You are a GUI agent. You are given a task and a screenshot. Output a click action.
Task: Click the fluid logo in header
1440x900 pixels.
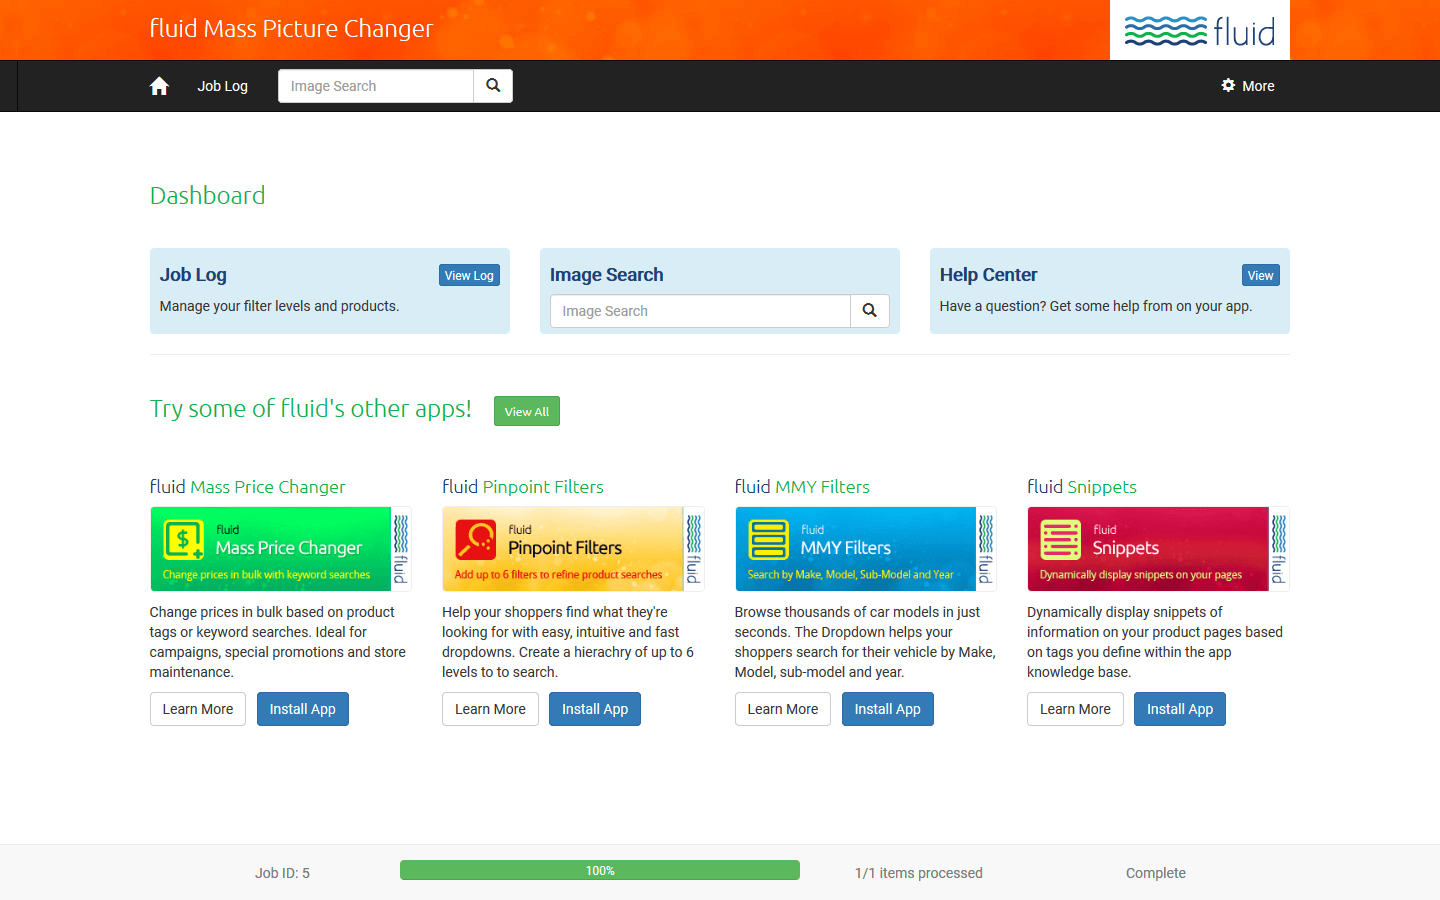(x=1199, y=31)
